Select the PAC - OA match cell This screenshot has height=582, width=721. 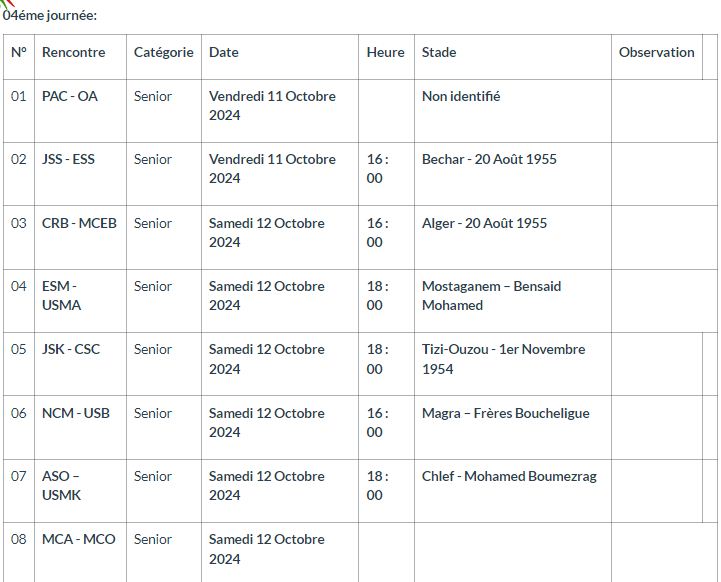pyautogui.click(x=70, y=97)
